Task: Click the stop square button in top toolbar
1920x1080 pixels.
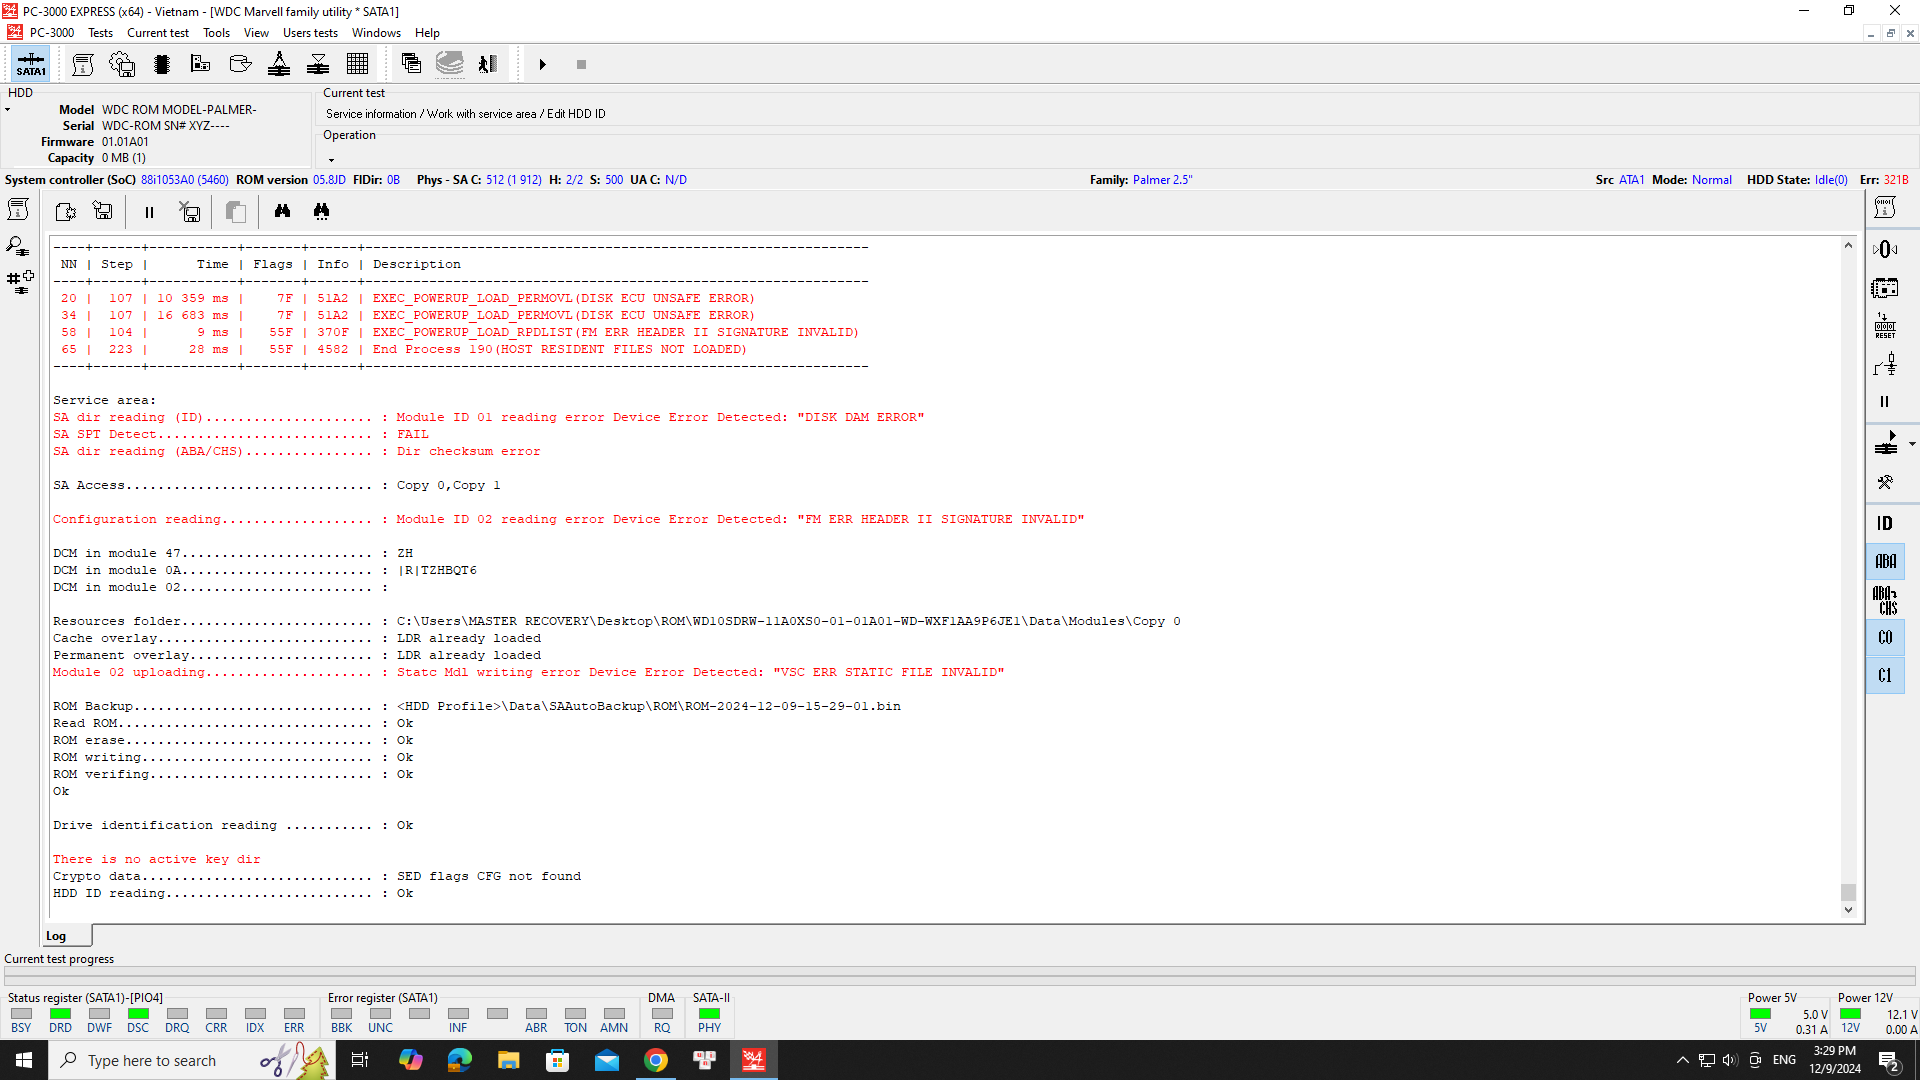Action: click(x=581, y=64)
